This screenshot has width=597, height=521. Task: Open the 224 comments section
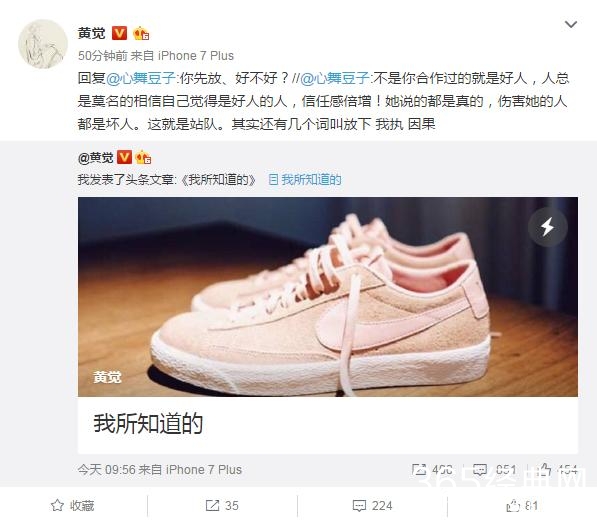[372, 506]
